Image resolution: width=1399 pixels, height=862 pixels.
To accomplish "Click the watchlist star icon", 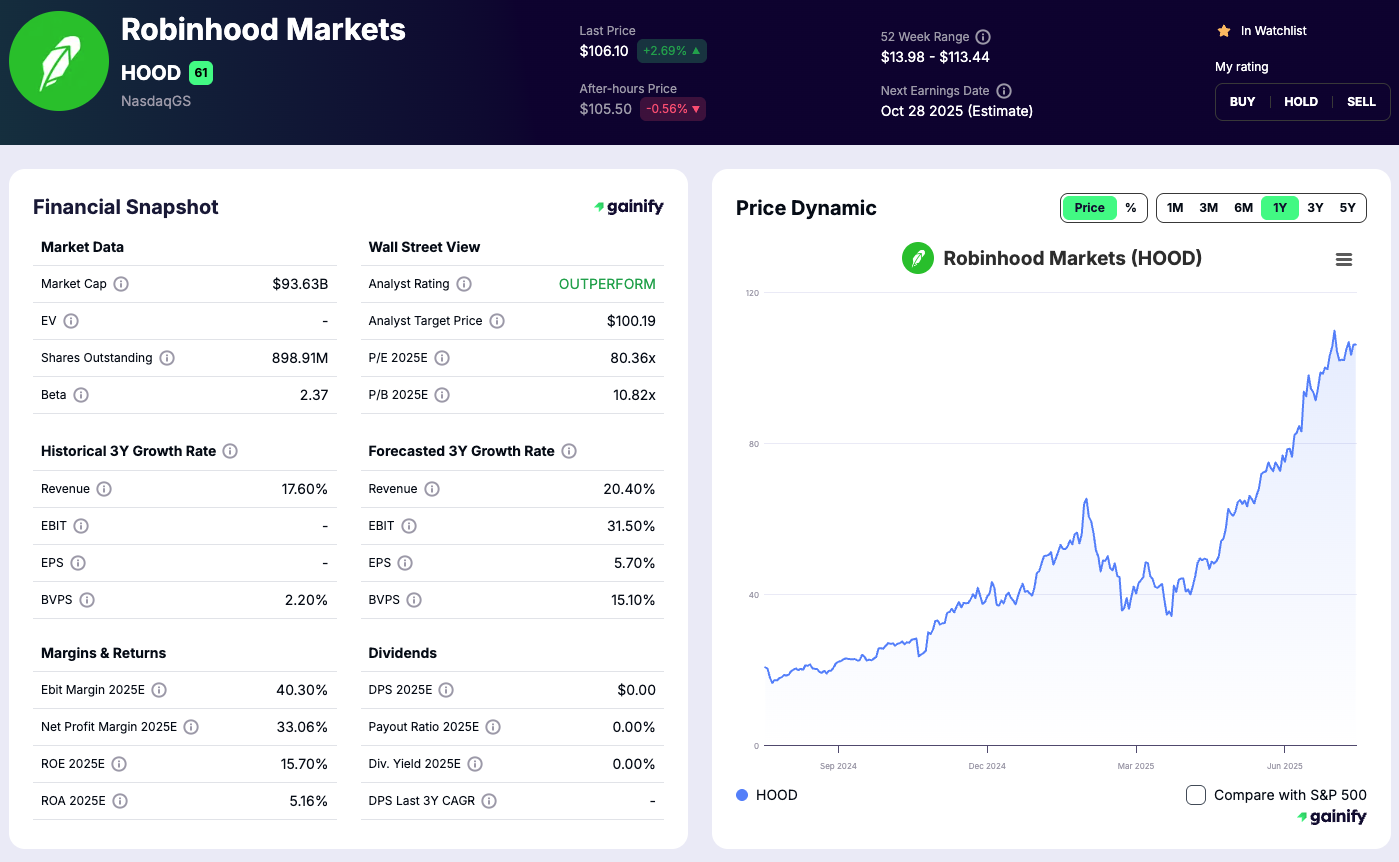I will [1224, 31].
